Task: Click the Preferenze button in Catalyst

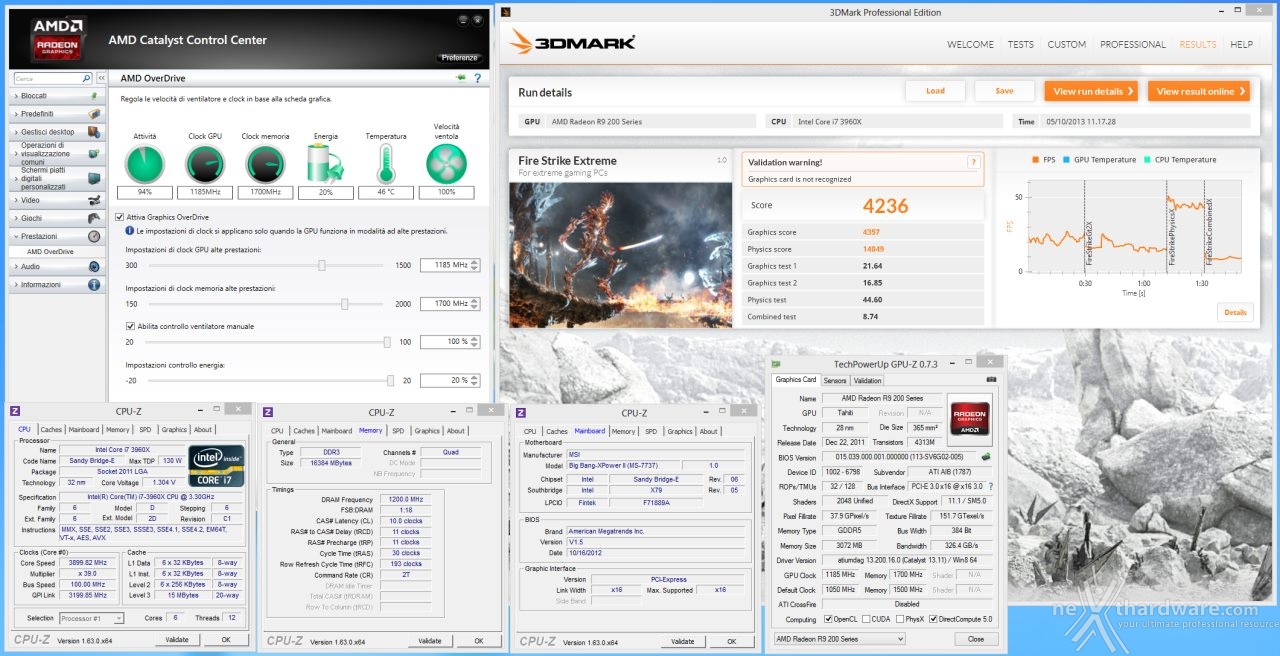Action: click(460, 58)
